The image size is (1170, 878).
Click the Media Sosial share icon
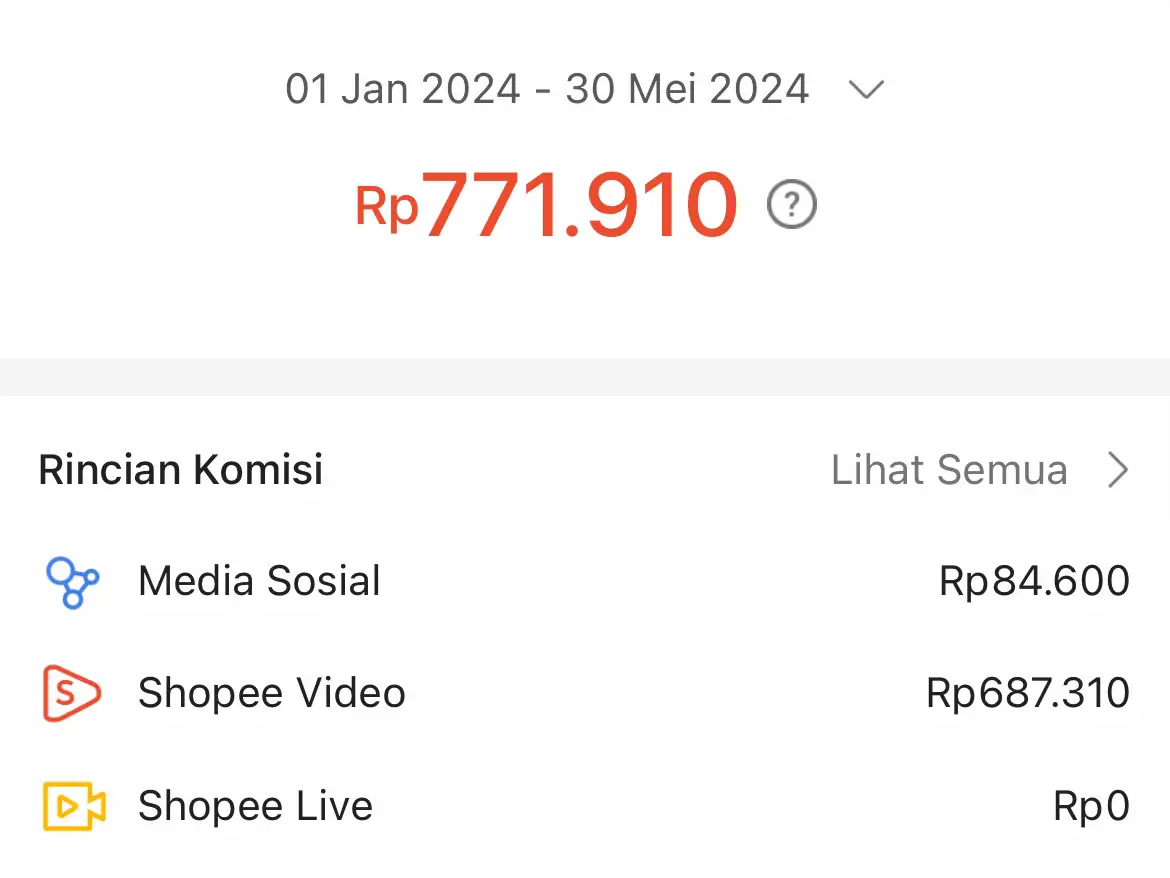[72, 582]
